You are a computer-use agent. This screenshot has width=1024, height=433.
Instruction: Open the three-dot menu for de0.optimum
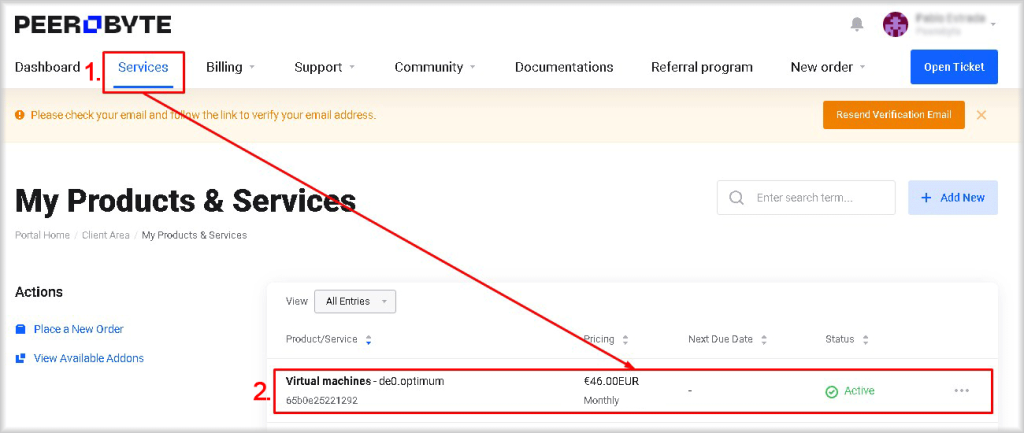(961, 391)
